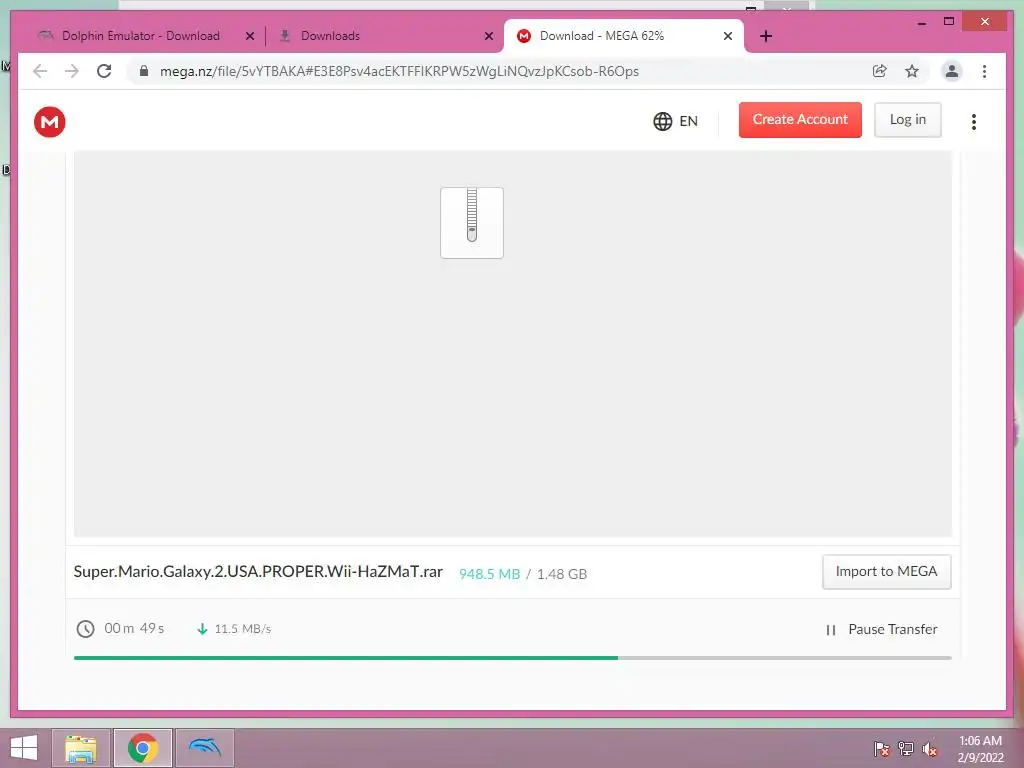View site security lock info
Image resolution: width=1024 pixels, height=768 pixels.
[x=144, y=71]
